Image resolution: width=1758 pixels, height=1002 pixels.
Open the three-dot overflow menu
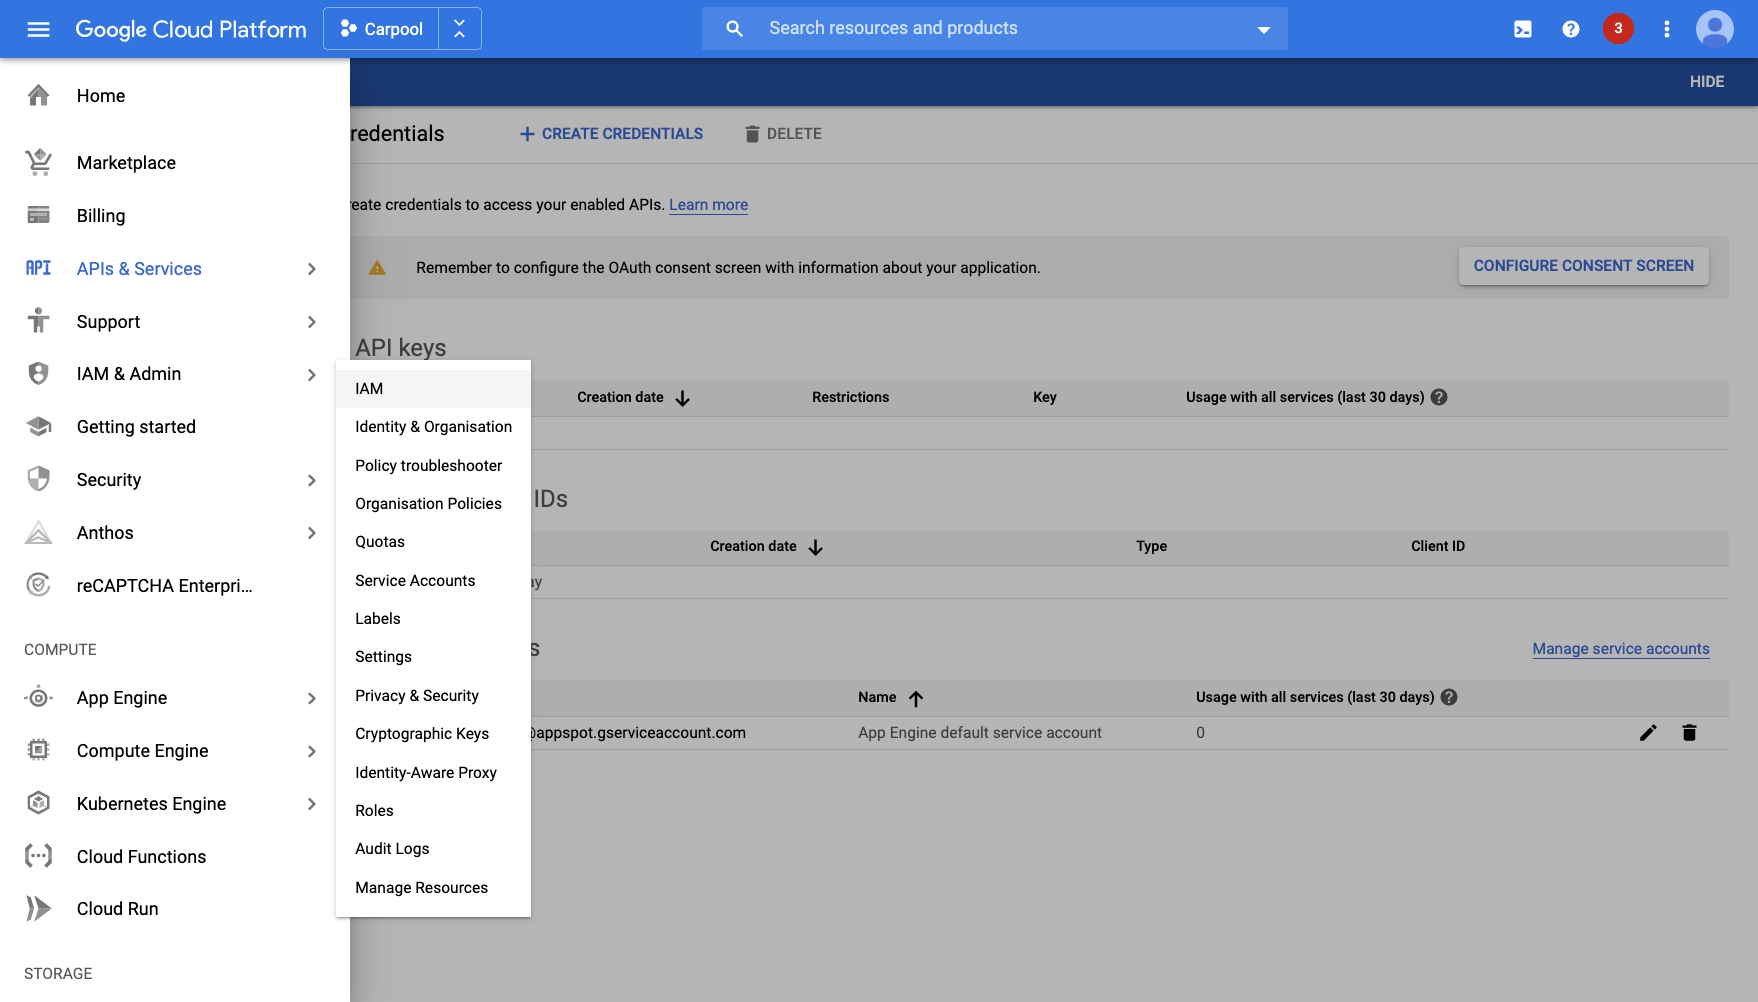(1666, 29)
